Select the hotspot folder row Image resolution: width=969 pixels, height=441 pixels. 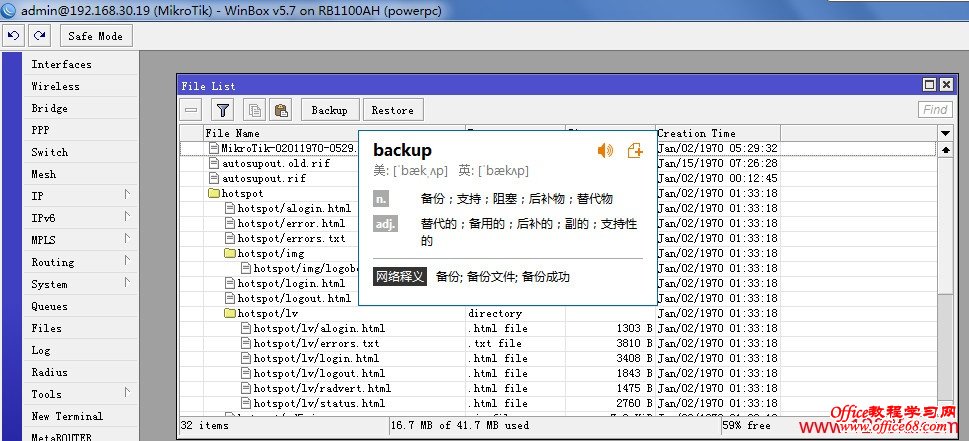[x=557, y=193]
